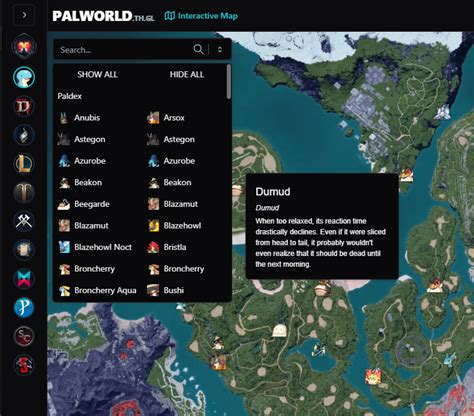Expand the sidebar with chevron arrow
This screenshot has height=416, width=474.
(x=24, y=15)
